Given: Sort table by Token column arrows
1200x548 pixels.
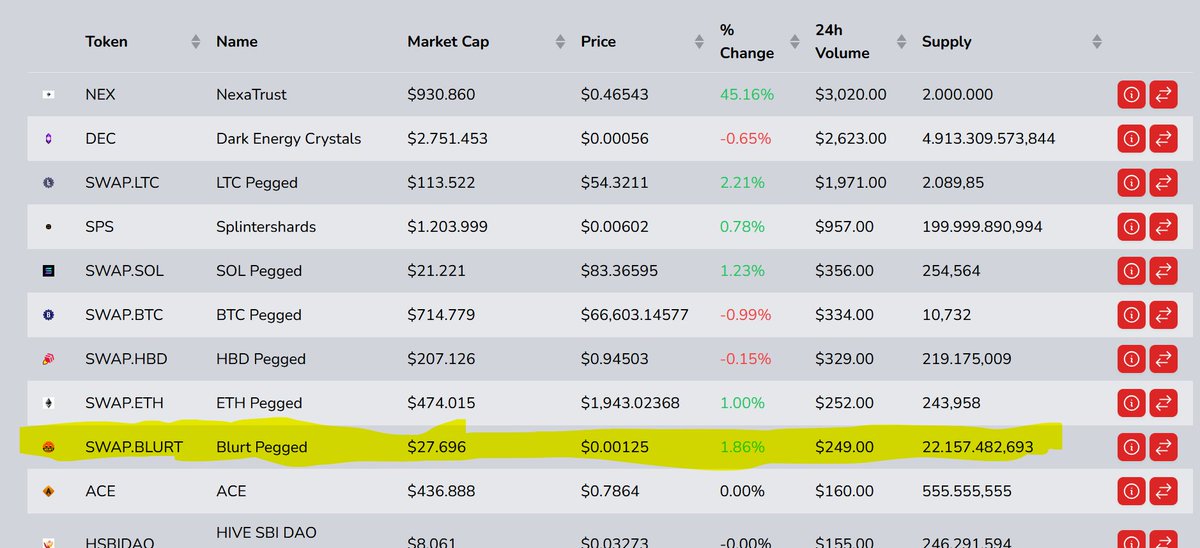Looking at the screenshot, I should [x=195, y=42].
